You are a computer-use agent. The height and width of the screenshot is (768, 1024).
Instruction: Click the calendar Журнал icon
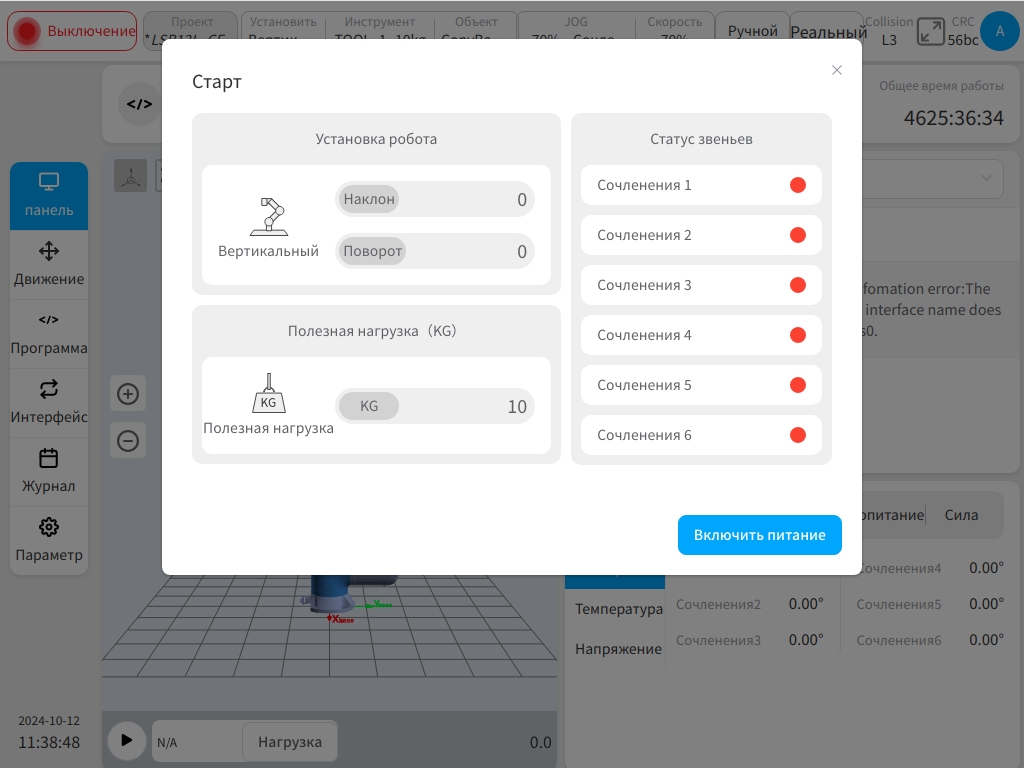pyautogui.click(x=49, y=458)
